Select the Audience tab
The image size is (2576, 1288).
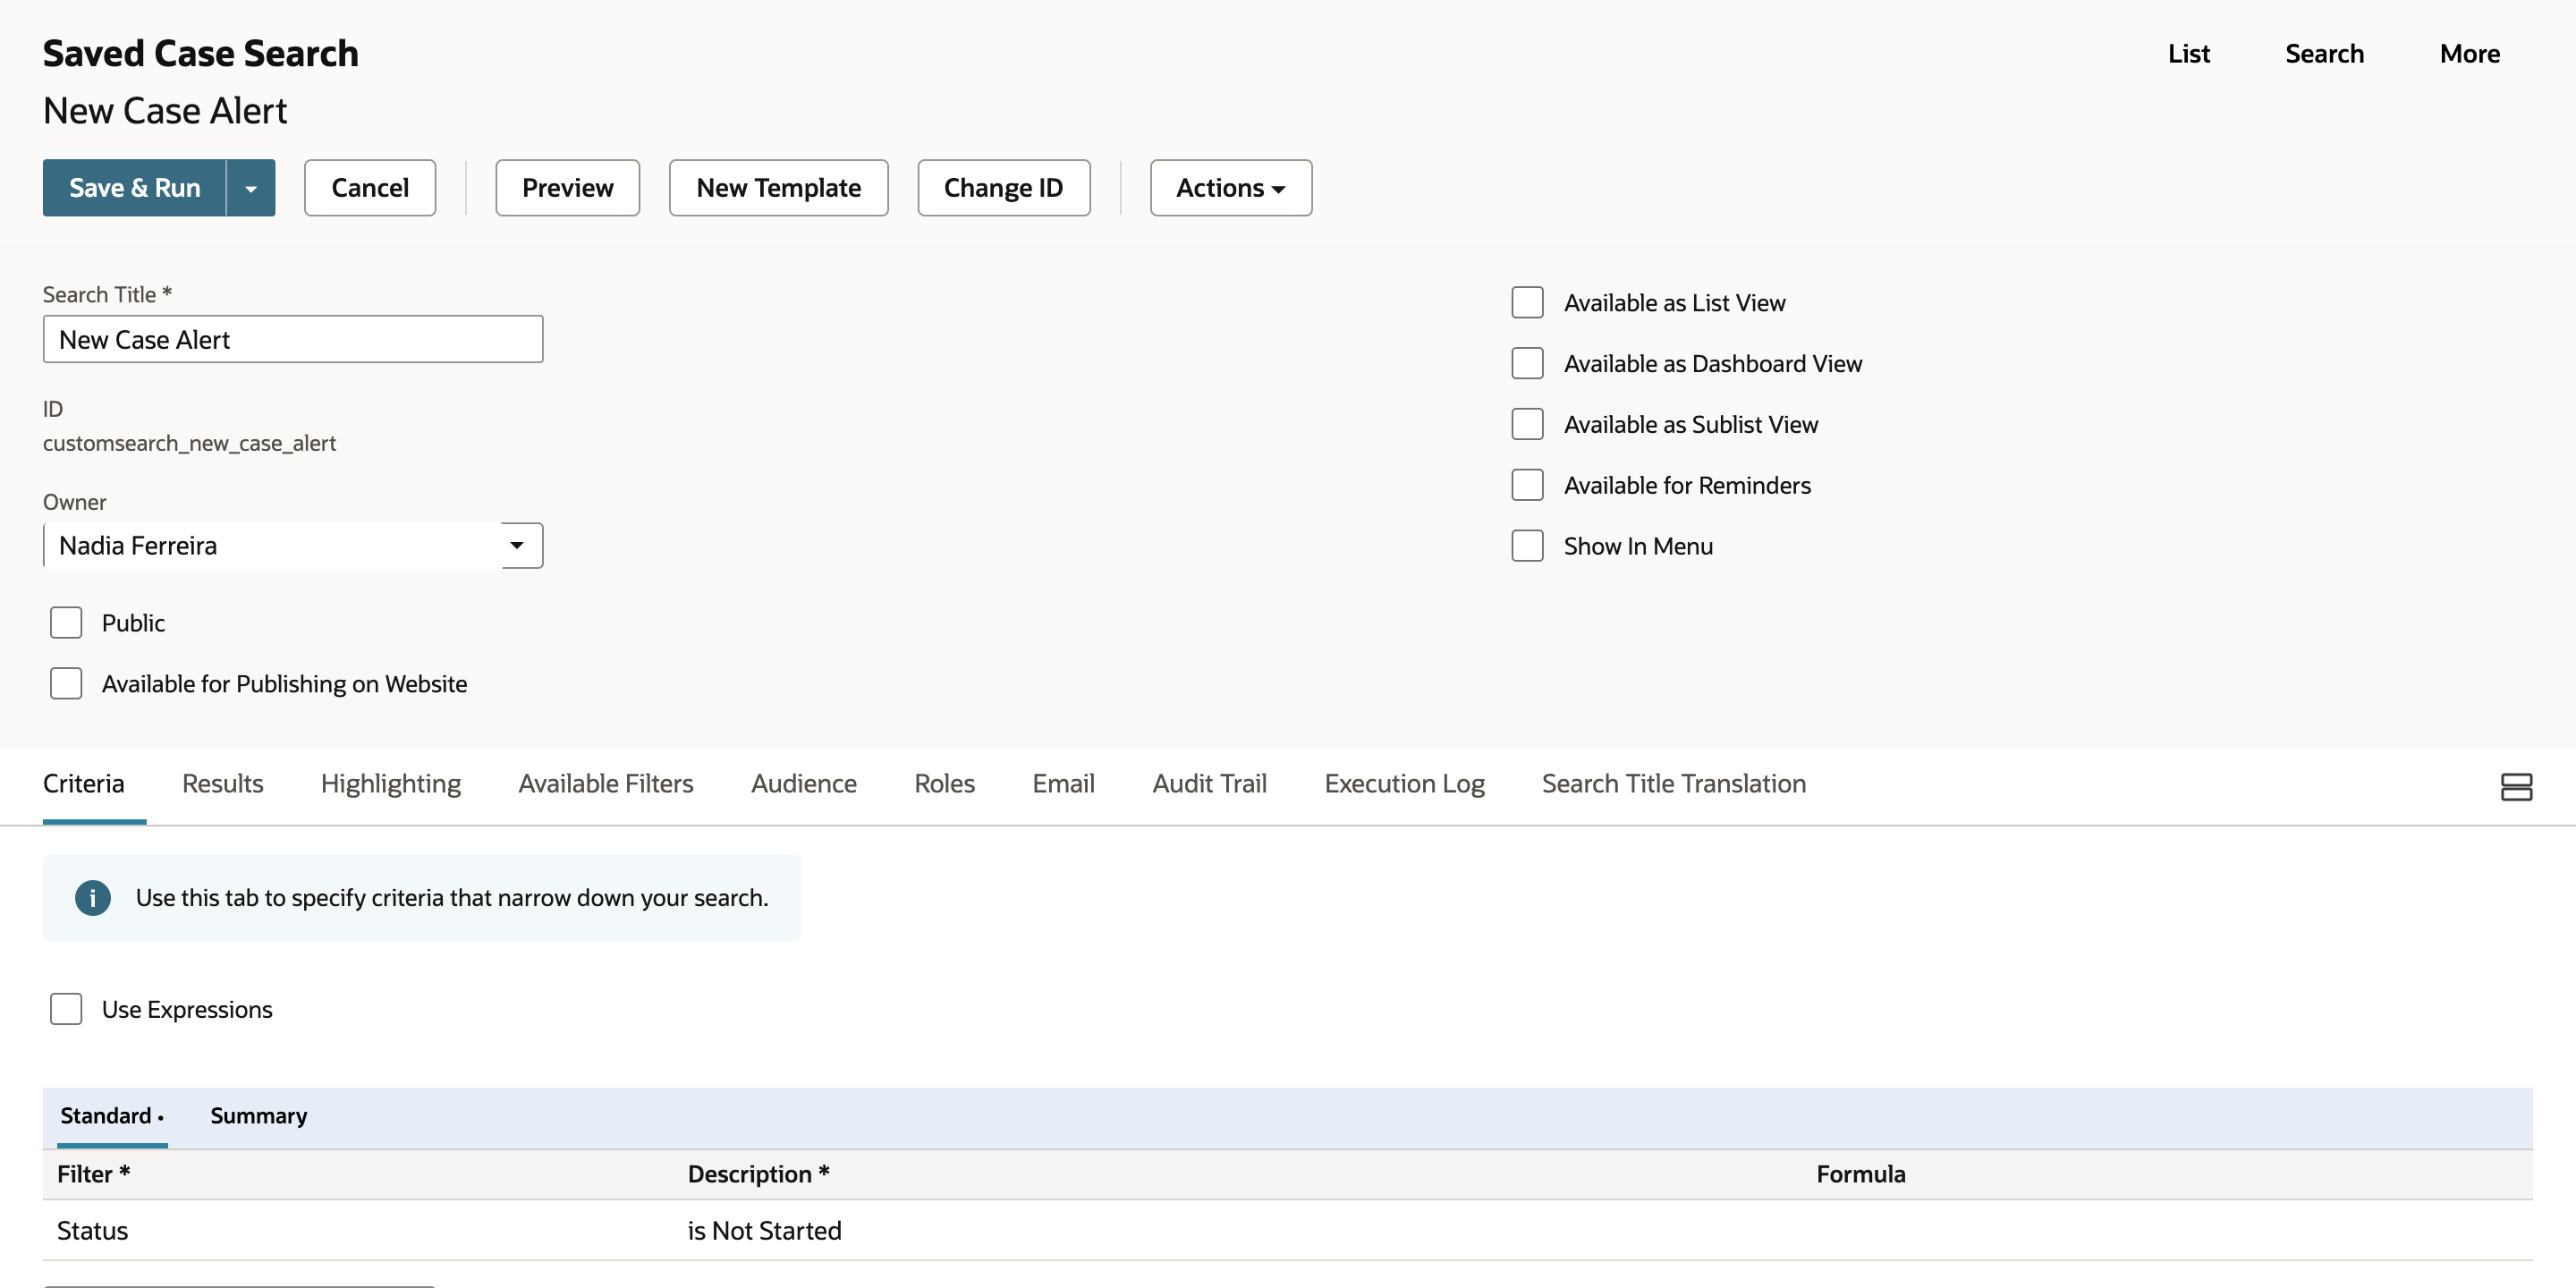[x=803, y=783]
